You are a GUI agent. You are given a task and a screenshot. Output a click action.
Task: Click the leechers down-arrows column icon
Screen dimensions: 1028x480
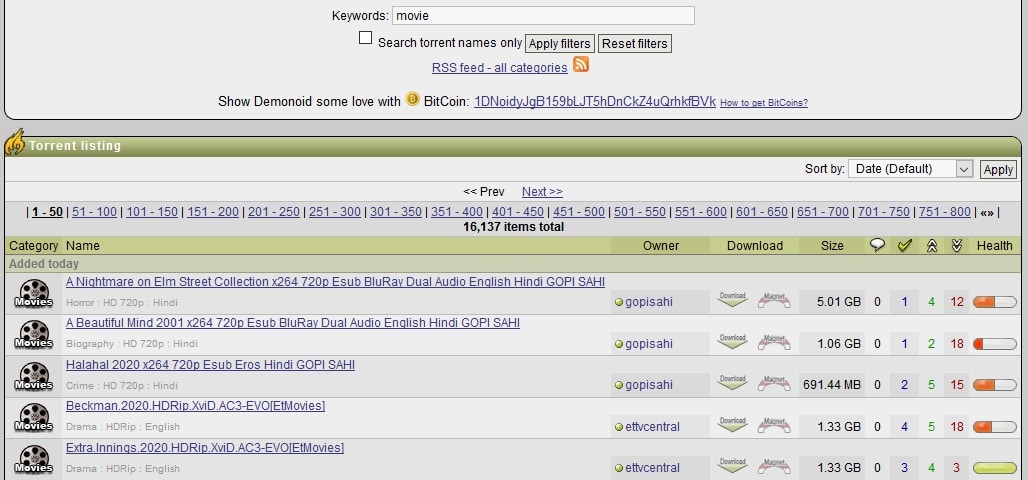957,245
